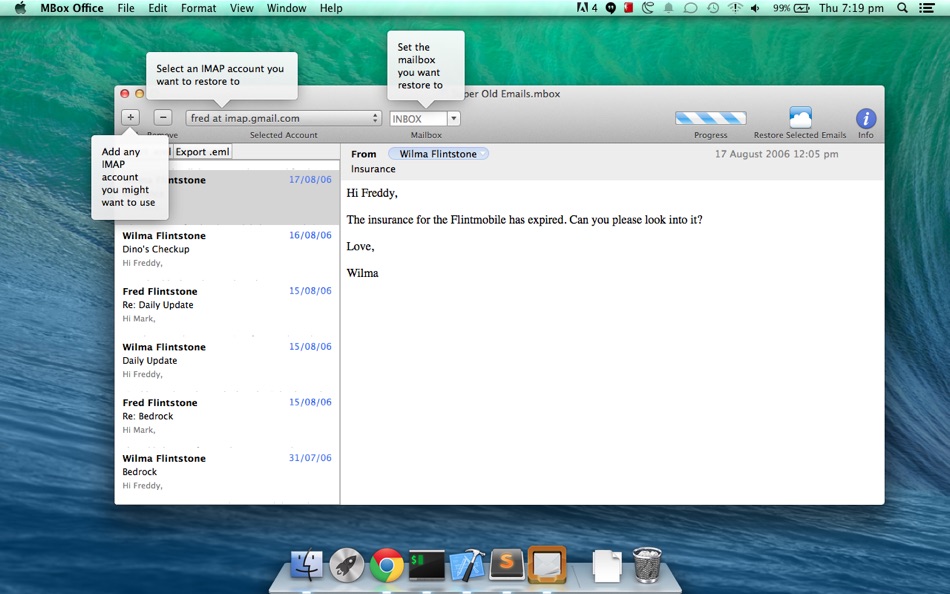Click the Insurance subject line in header
950x594 pixels.
[x=373, y=169]
